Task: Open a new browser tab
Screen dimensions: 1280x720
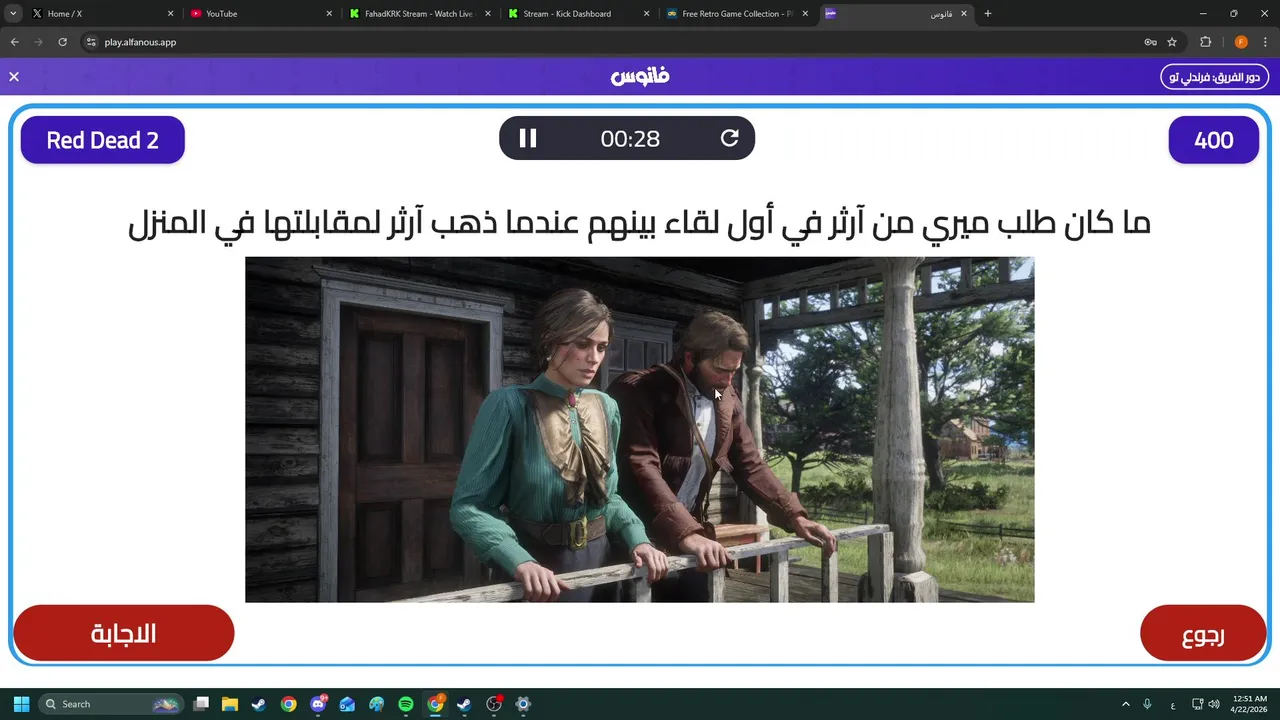Action: [x=988, y=14]
